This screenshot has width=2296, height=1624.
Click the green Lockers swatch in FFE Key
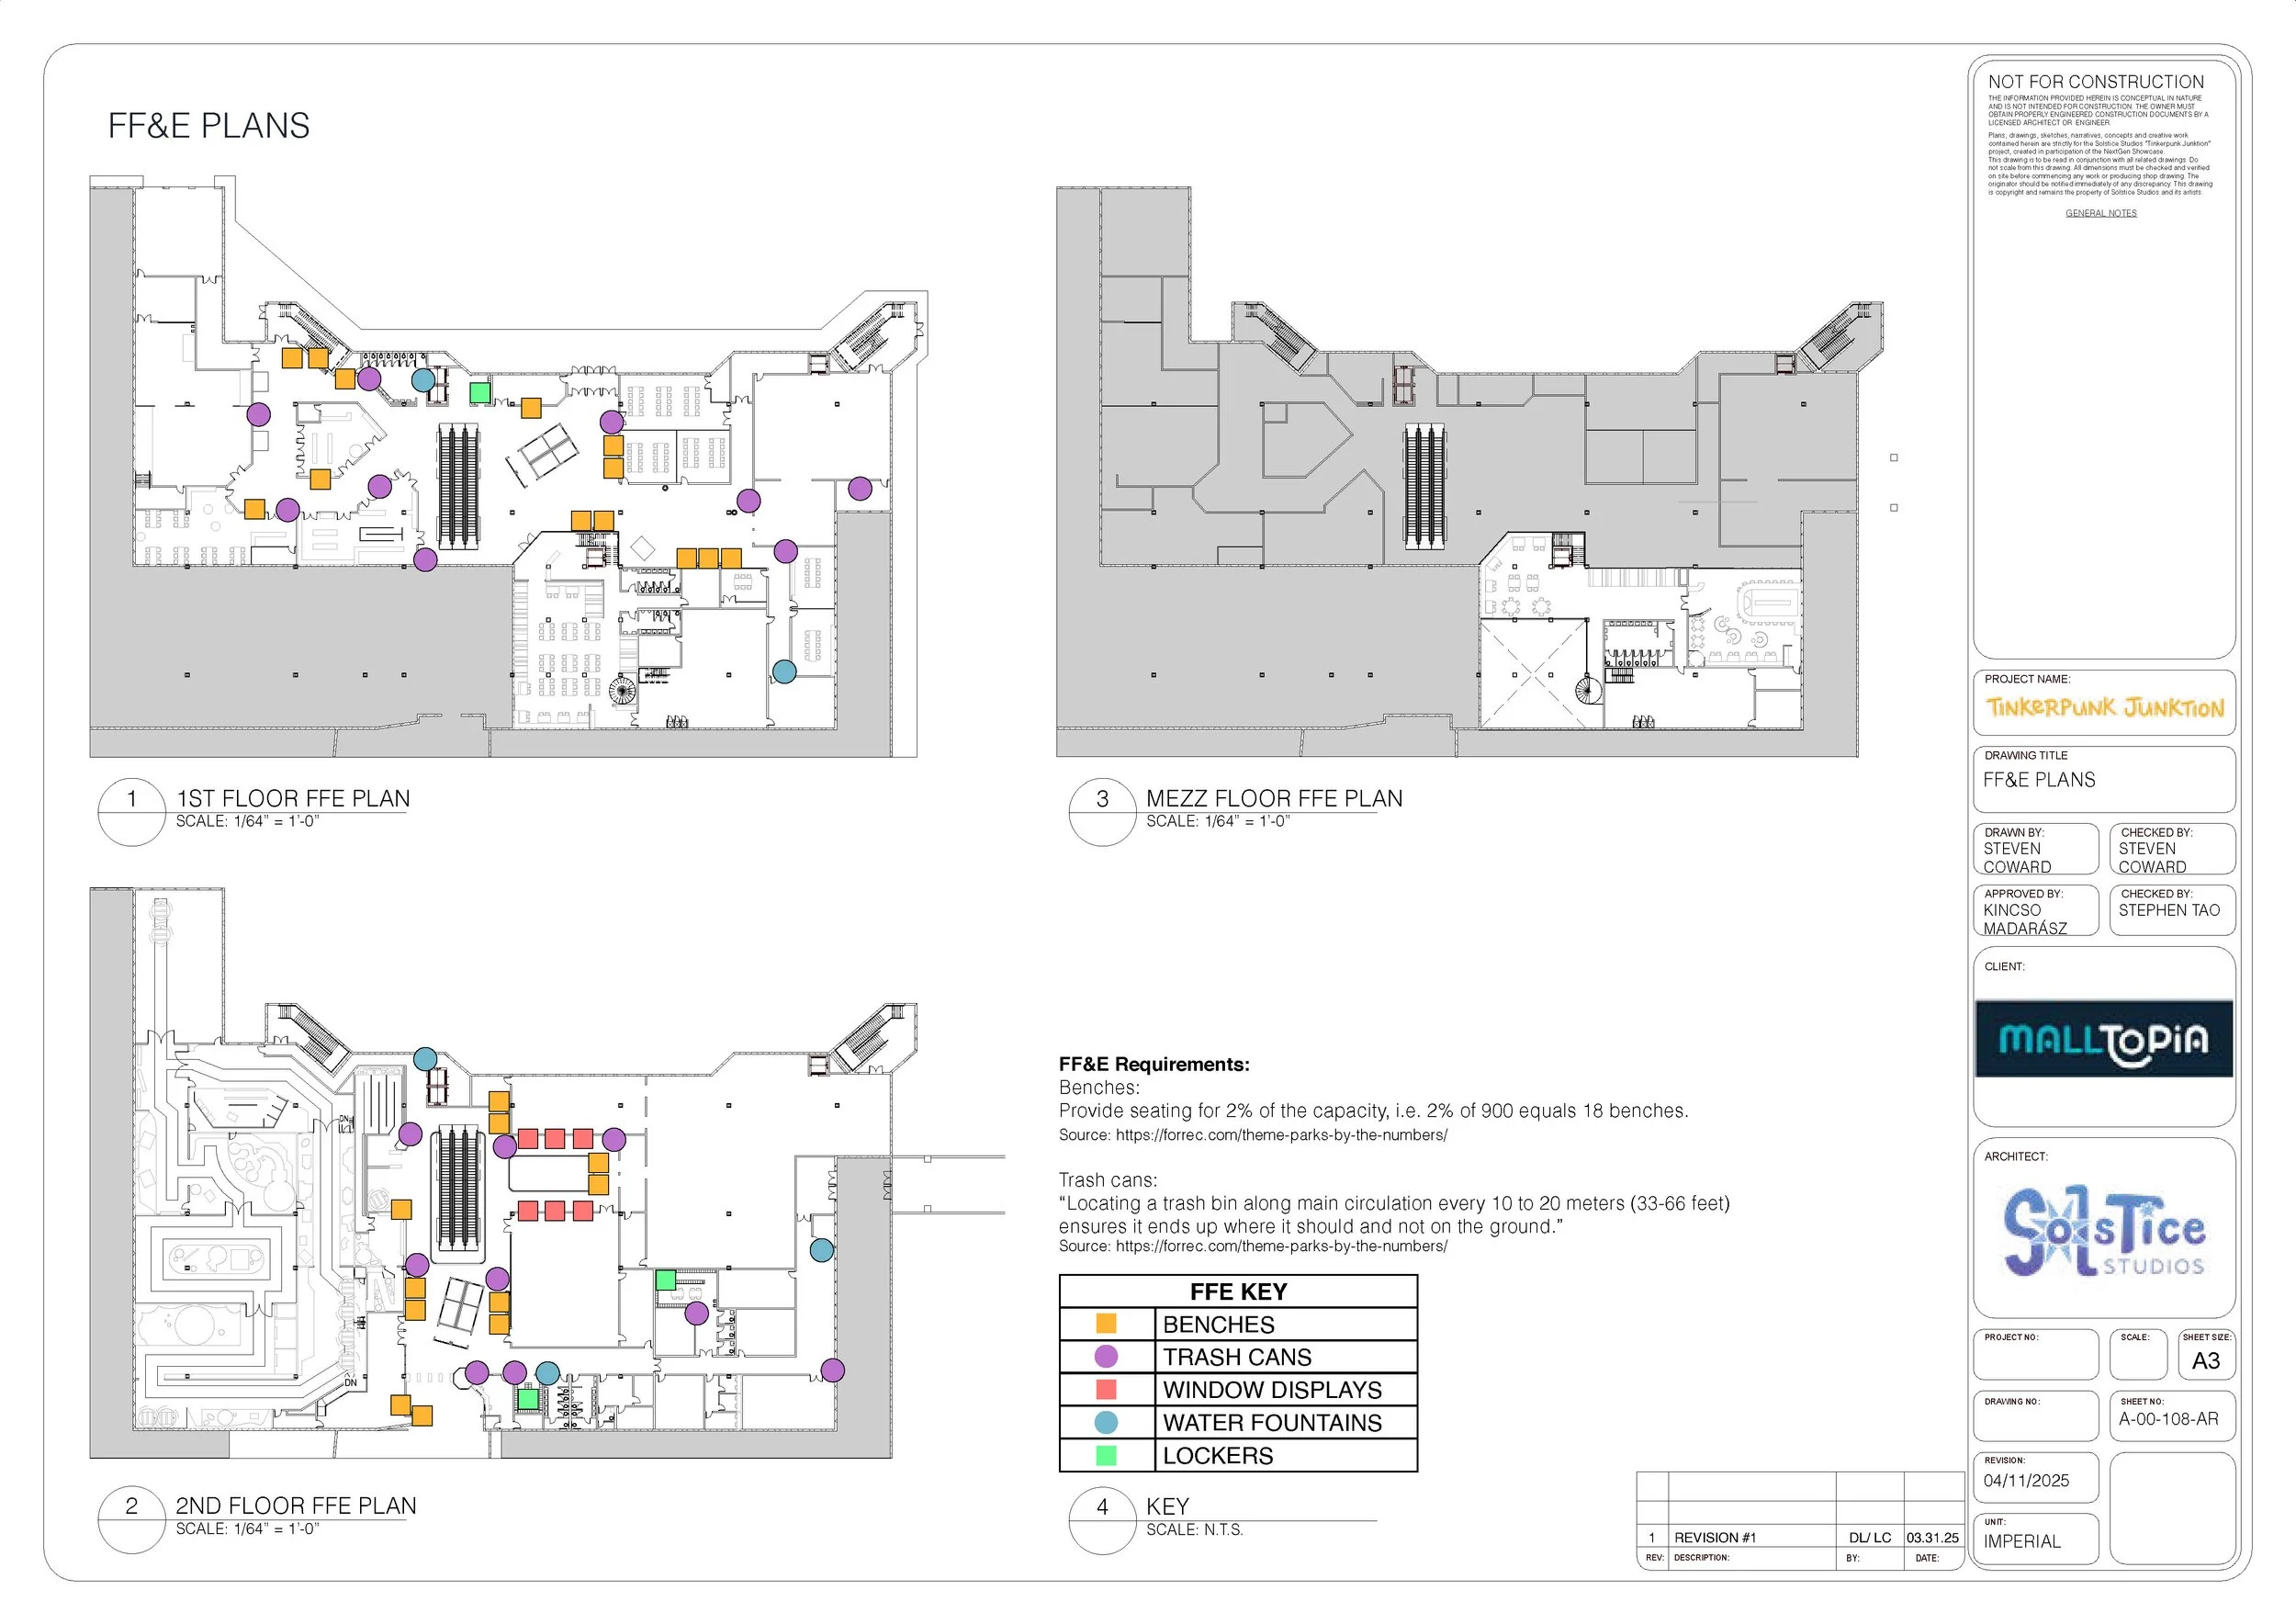click(x=1106, y=1455)
